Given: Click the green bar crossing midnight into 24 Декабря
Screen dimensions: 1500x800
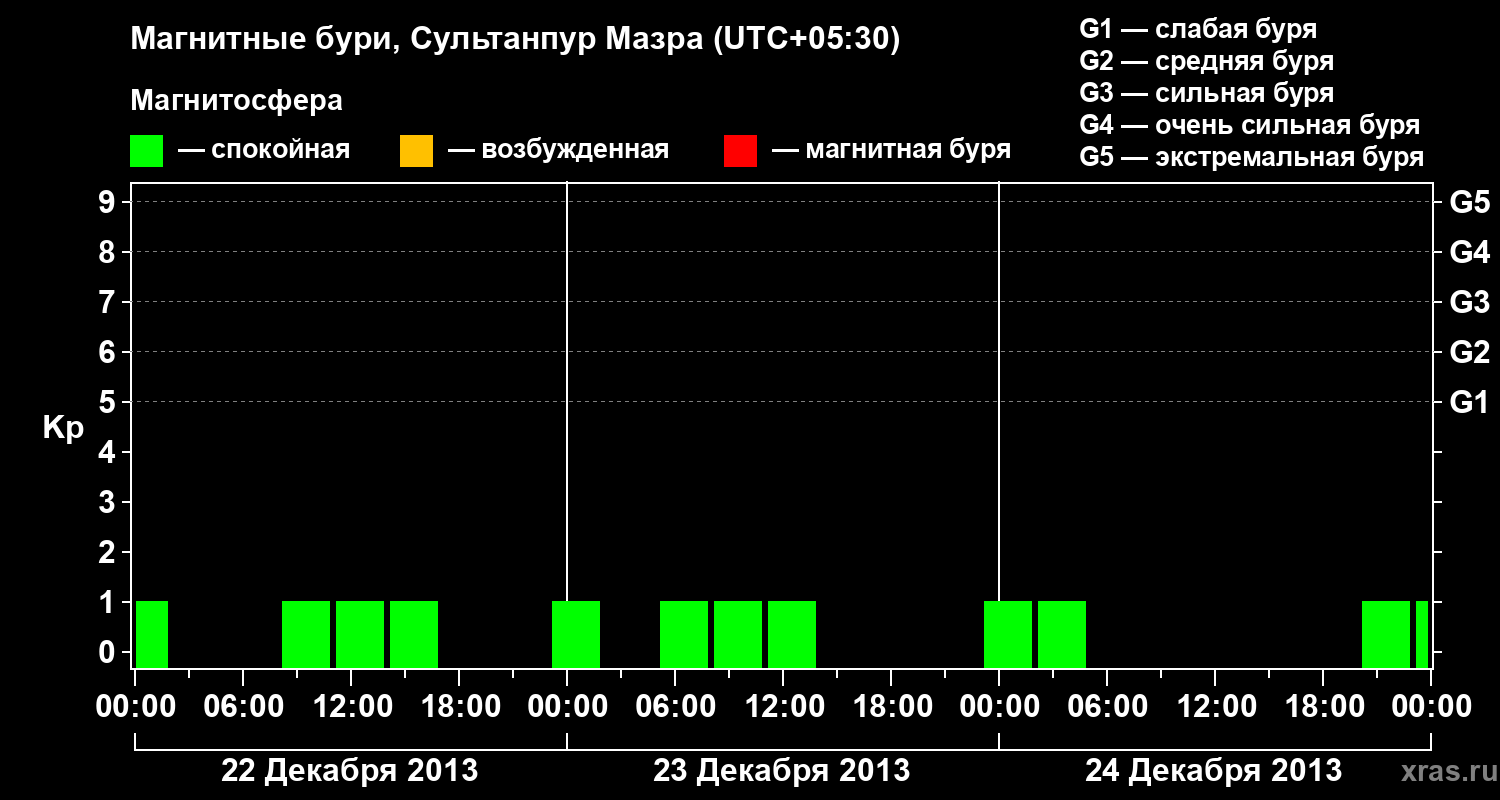Looking at the screenshot, I should (x=1008, y=634).
